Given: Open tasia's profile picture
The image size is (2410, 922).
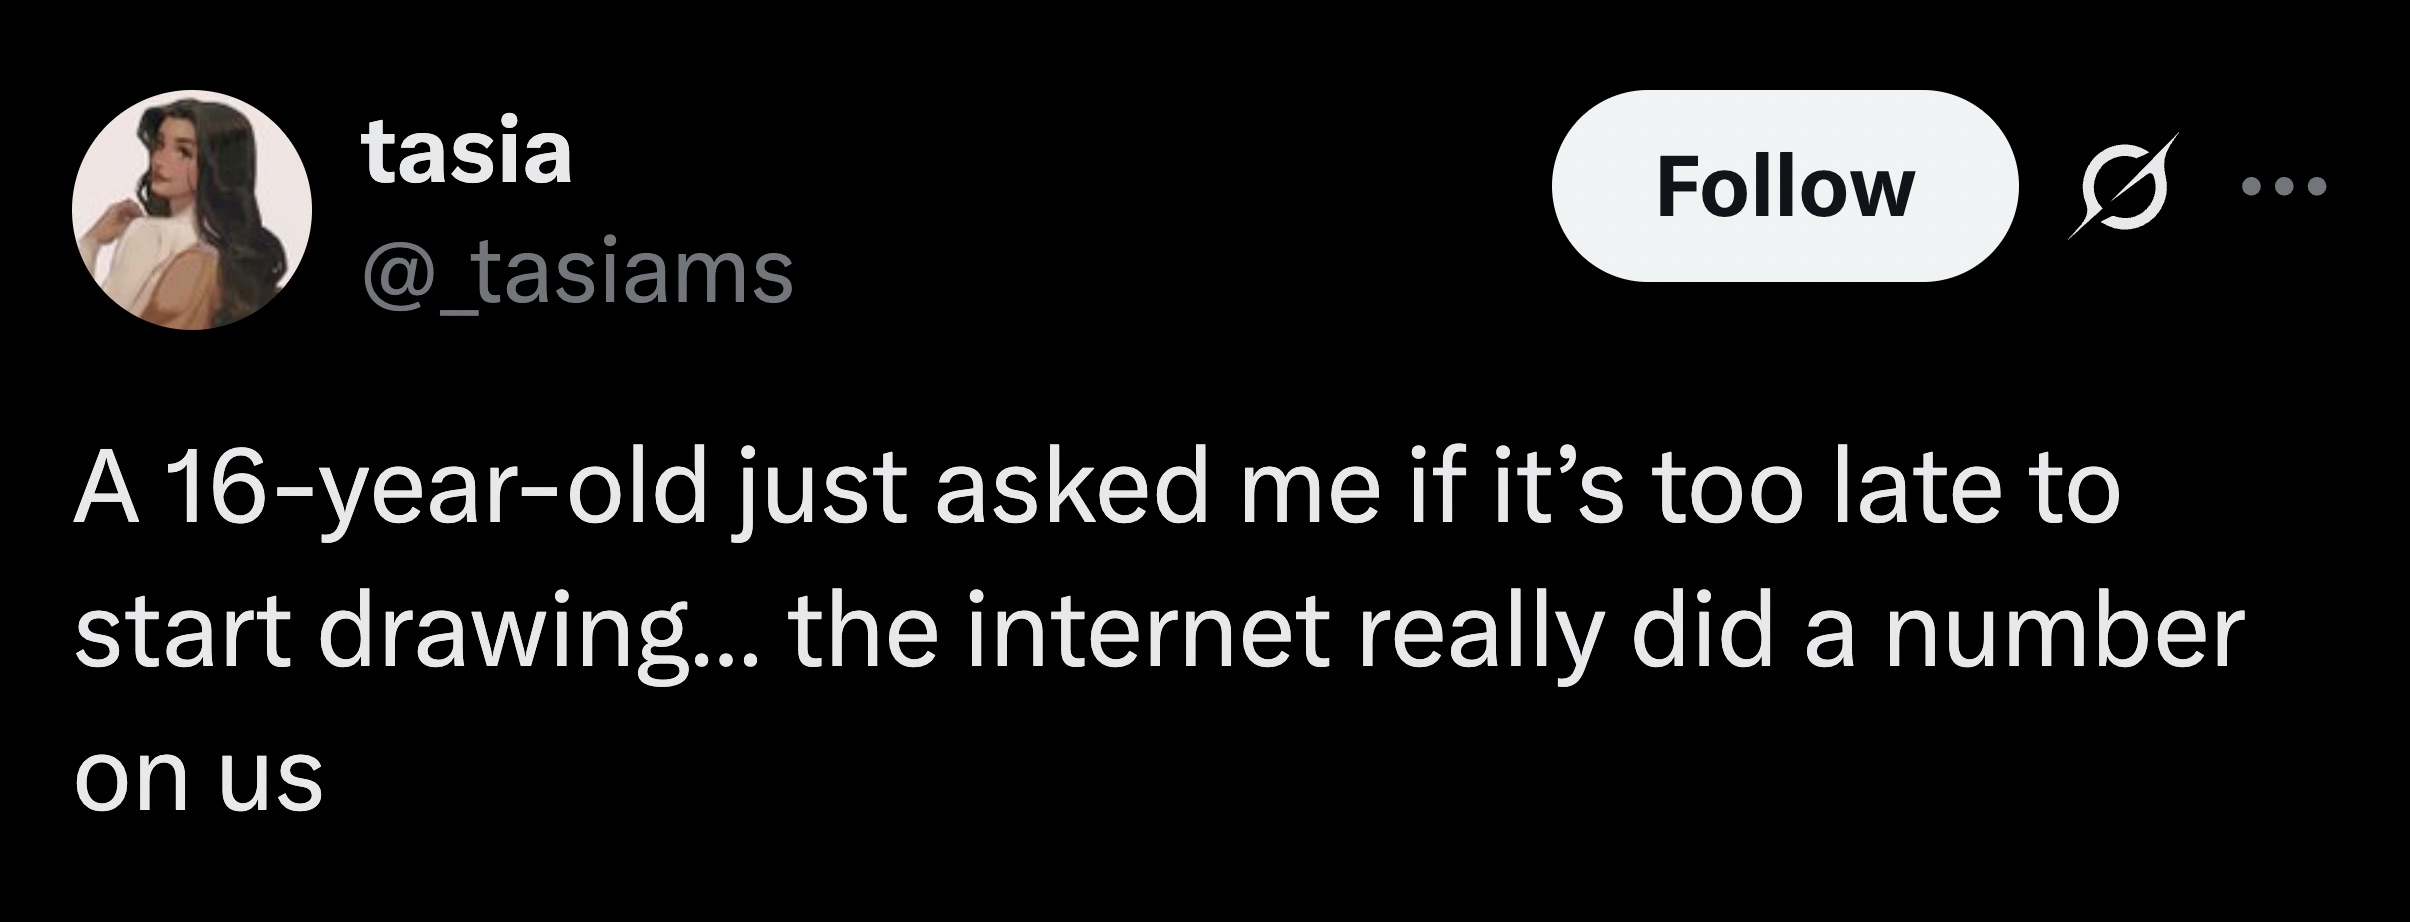Looking at the screenshot, I should [192, 211].
